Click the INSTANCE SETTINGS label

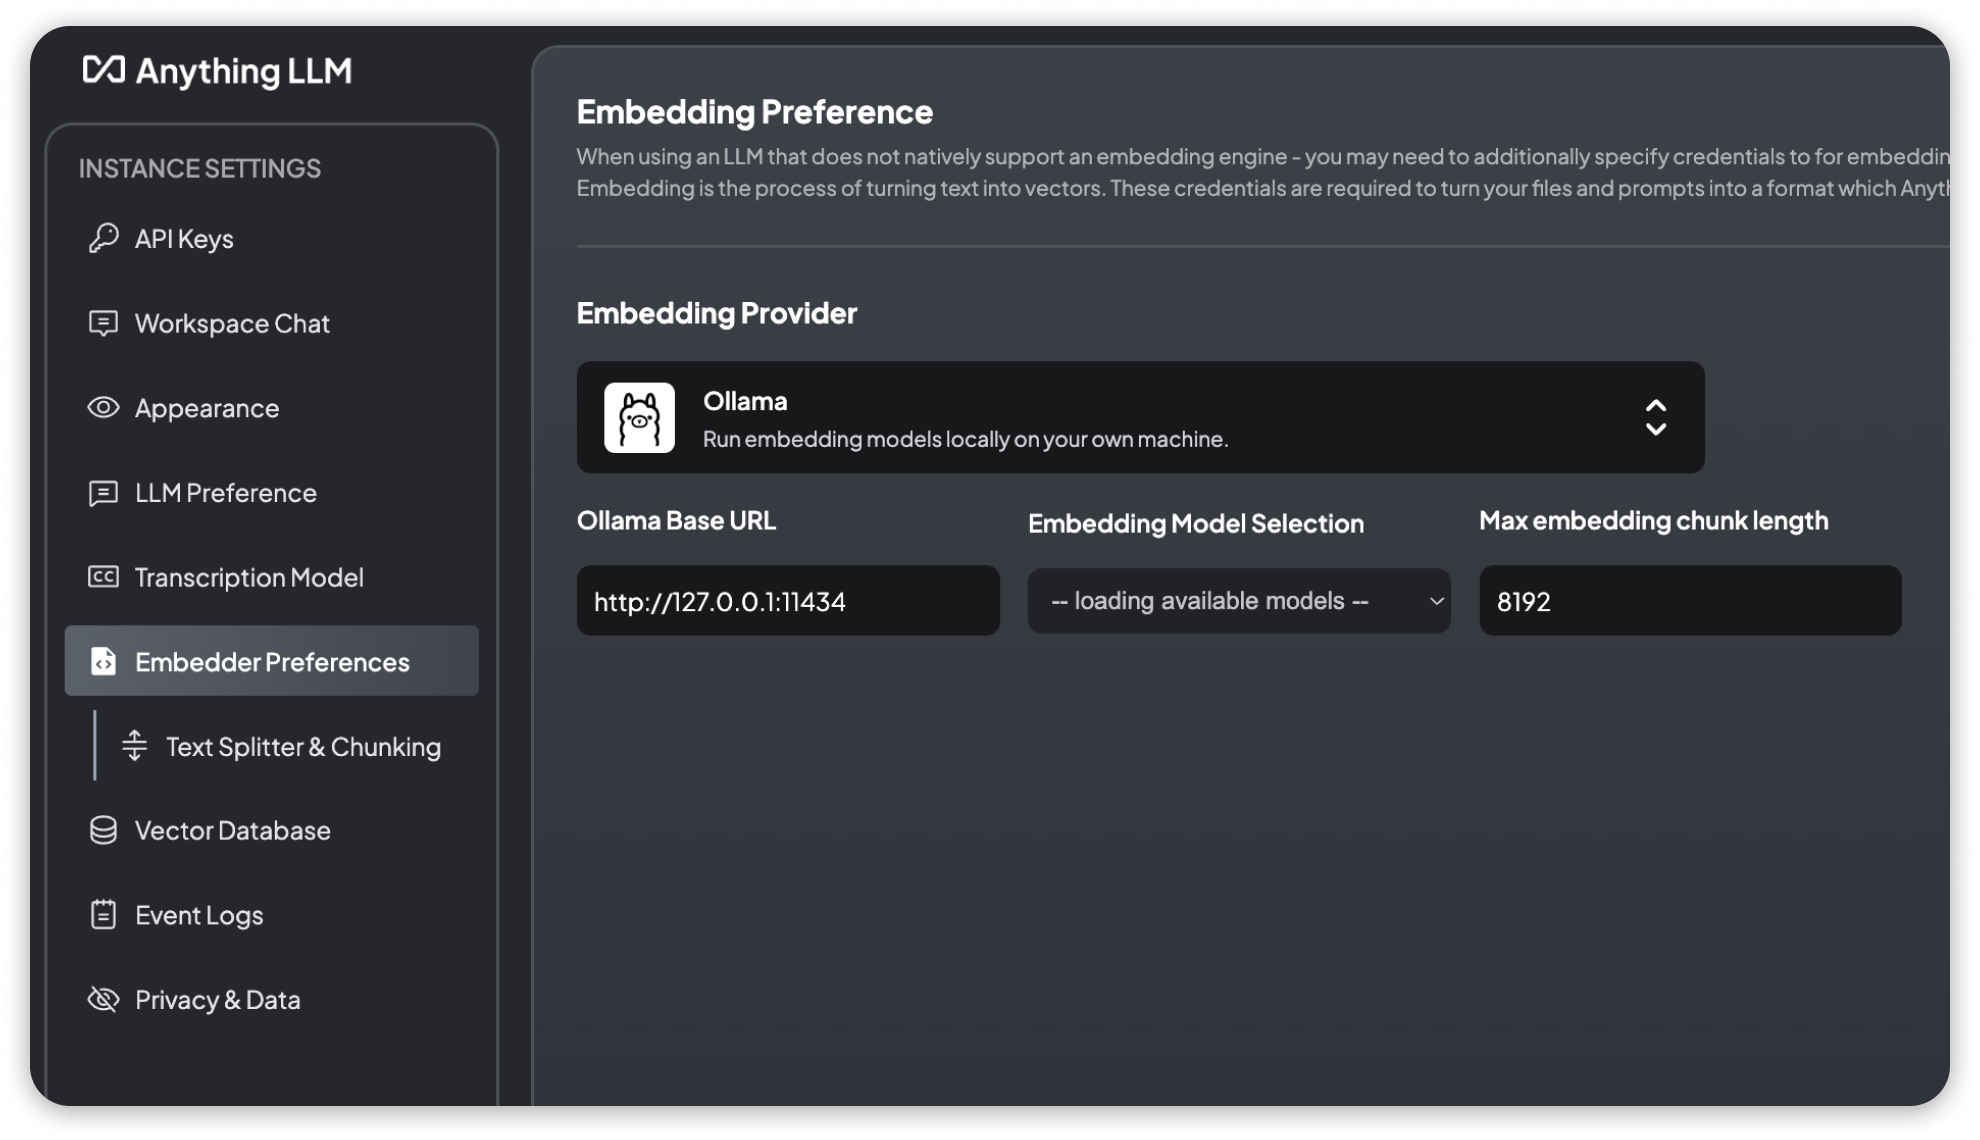[x=200, y=168]
